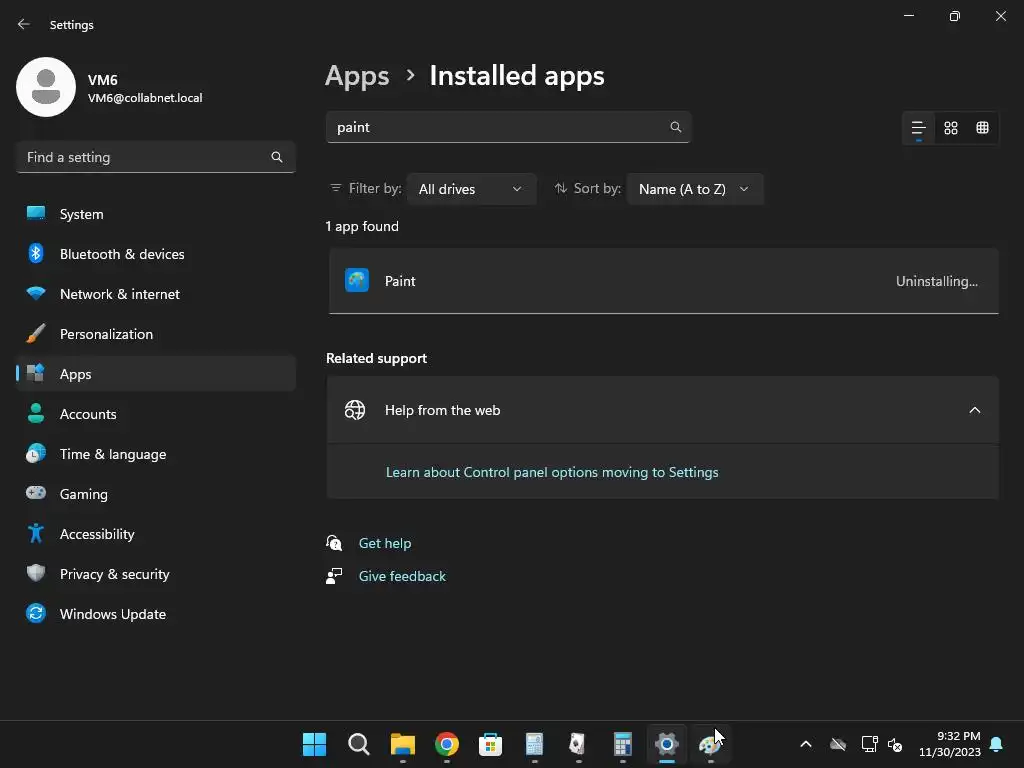The image size is (1024, 768).
Task: Open Accounts settings
Action: tap(155, 414)
